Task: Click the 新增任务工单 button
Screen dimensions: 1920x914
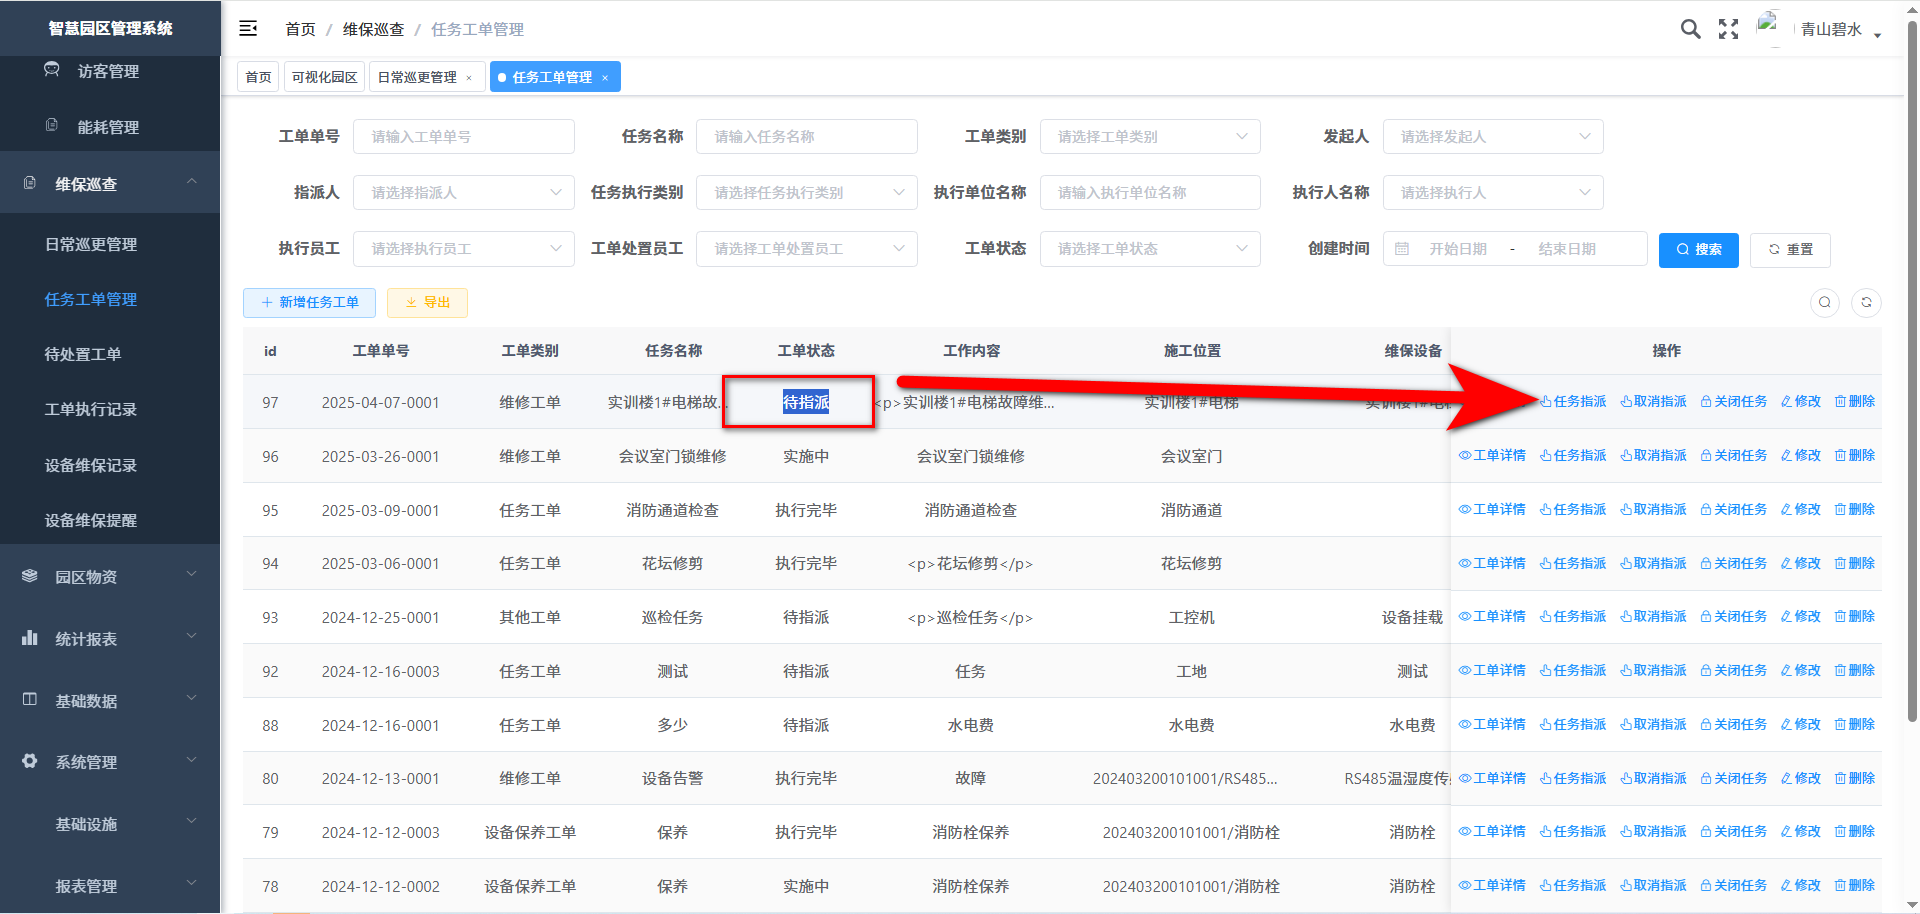Action: point(309,303)
